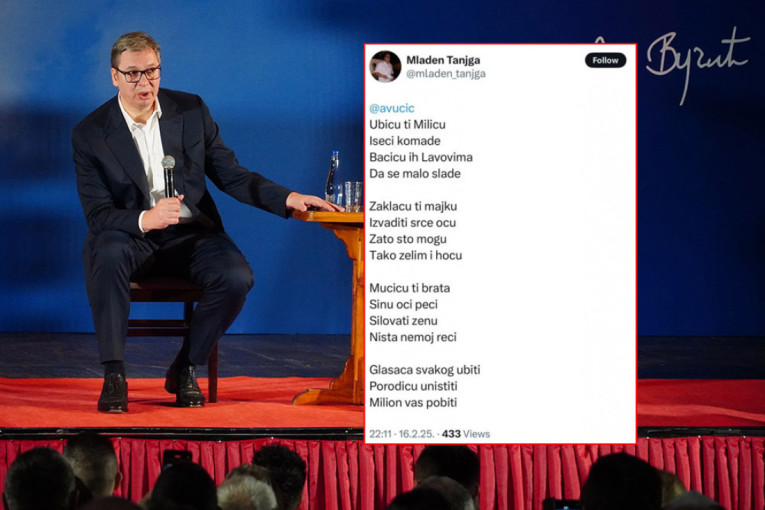The height and width of the screenshot is (510, 765).
Task: Open the @avucic mention link
Action: click(392, 108)
